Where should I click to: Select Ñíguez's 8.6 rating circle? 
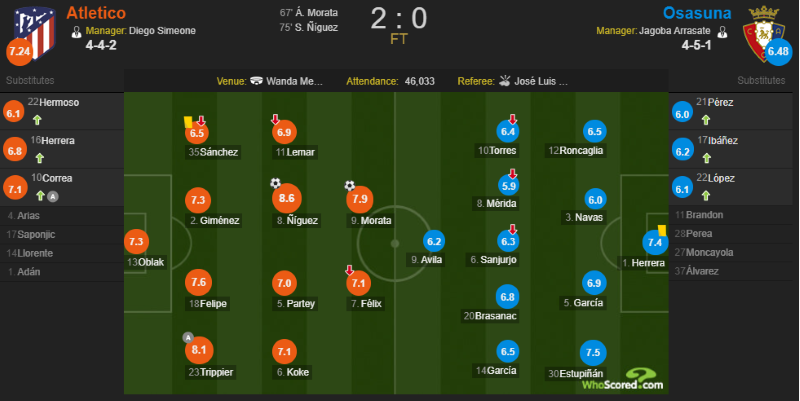pos(287,198)
